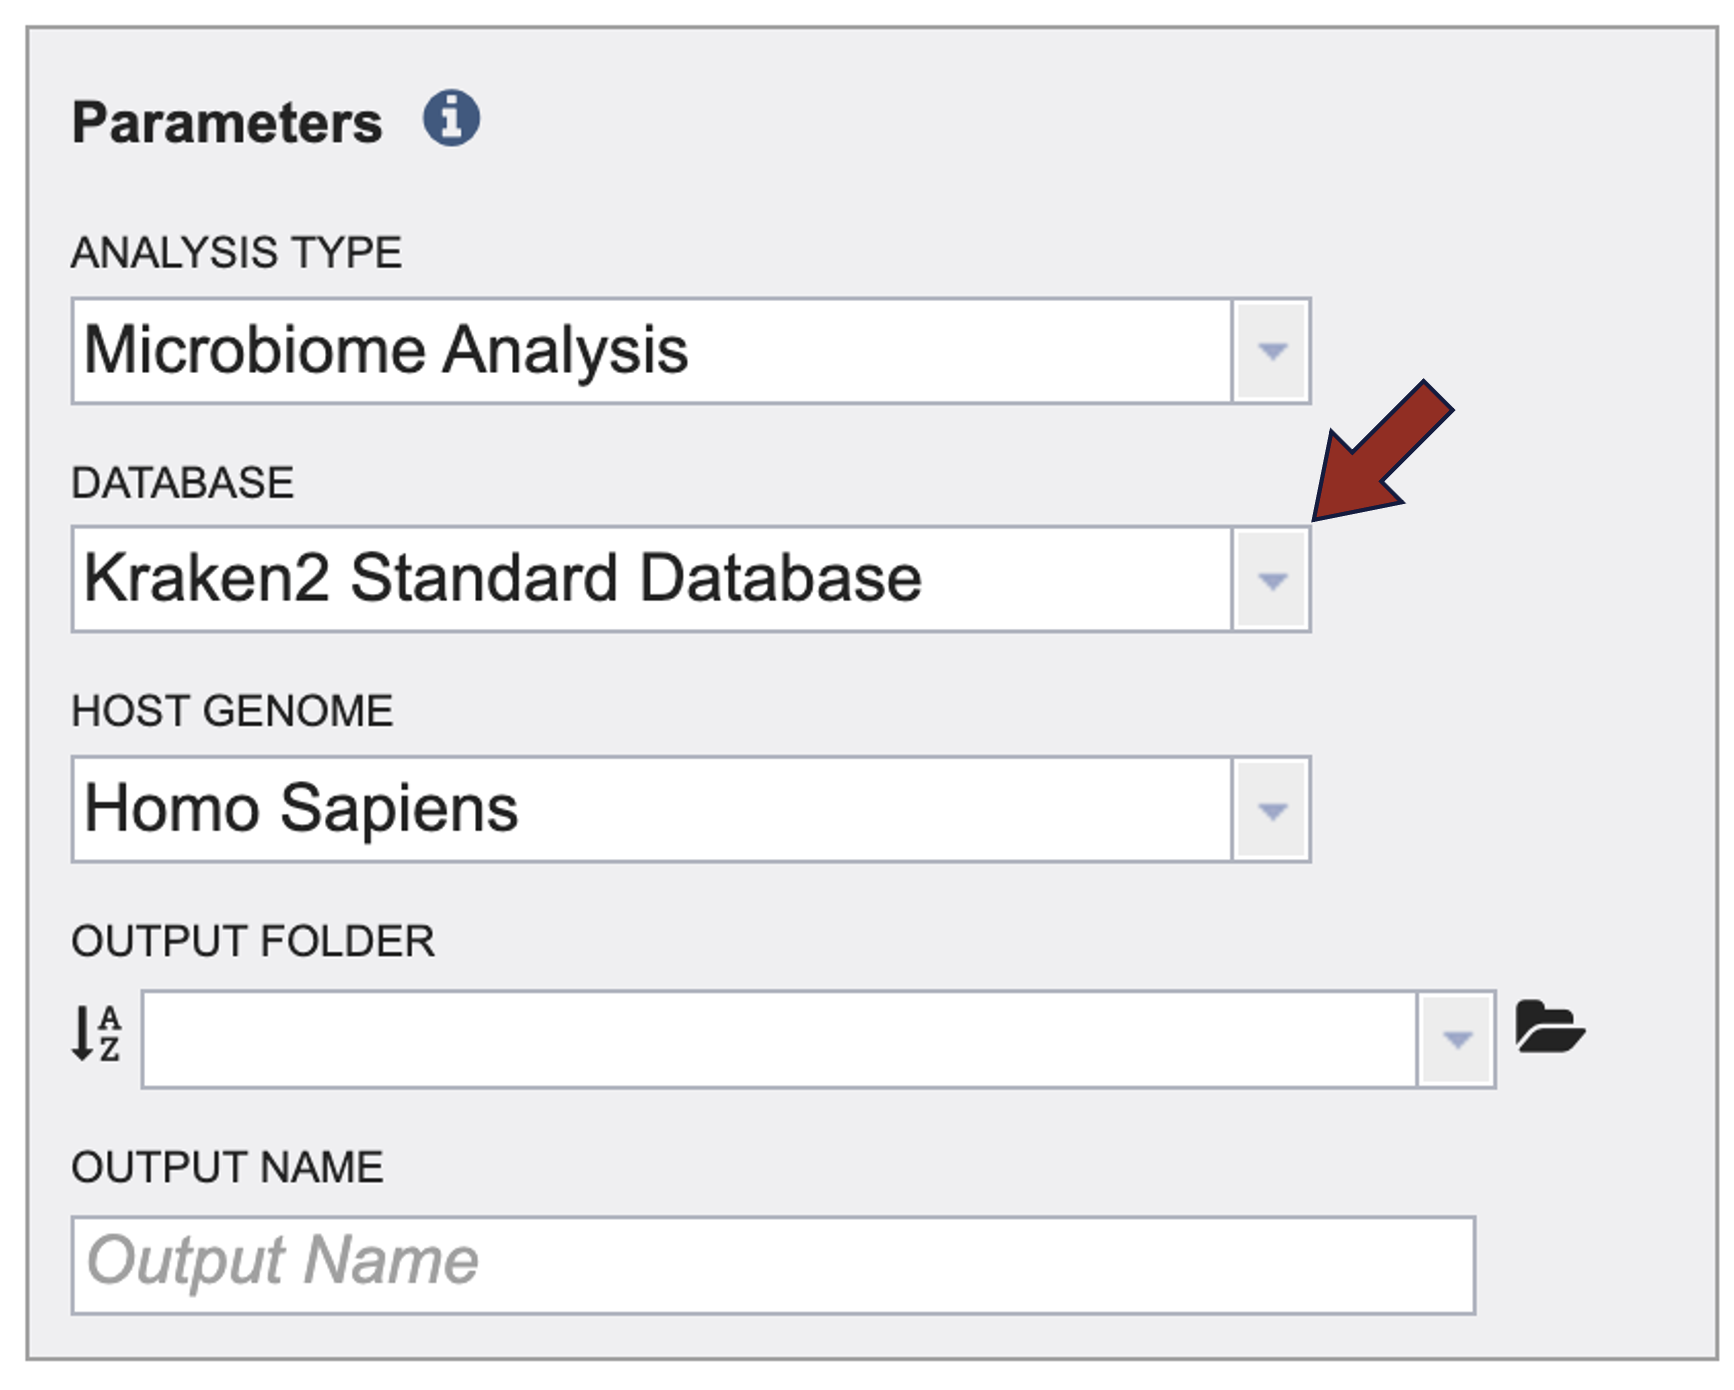Select the Kraken2 Standard Database field

(652, 580)
